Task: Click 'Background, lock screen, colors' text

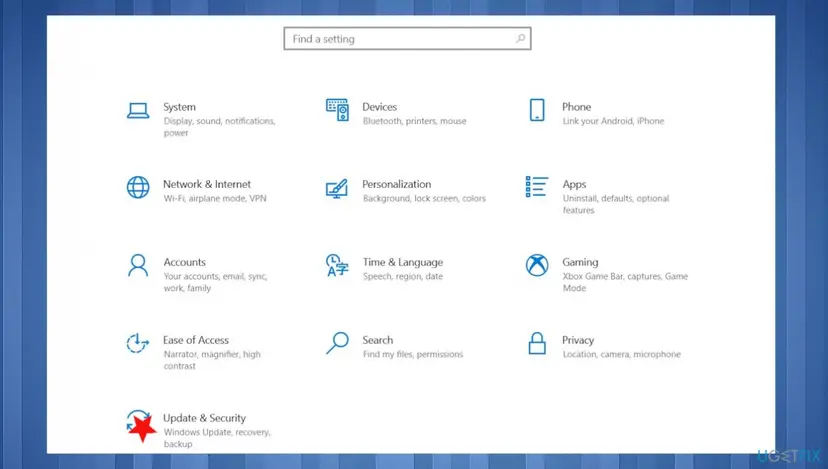Action: [x=424, y=199]
